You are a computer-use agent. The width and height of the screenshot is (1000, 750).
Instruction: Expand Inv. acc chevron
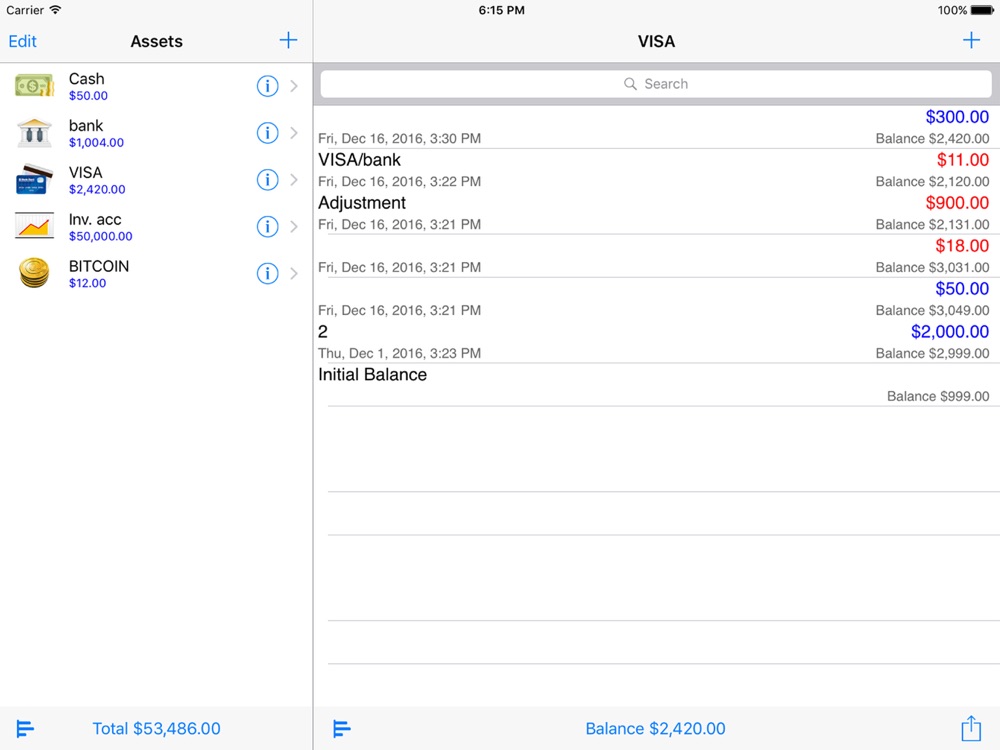294,226
